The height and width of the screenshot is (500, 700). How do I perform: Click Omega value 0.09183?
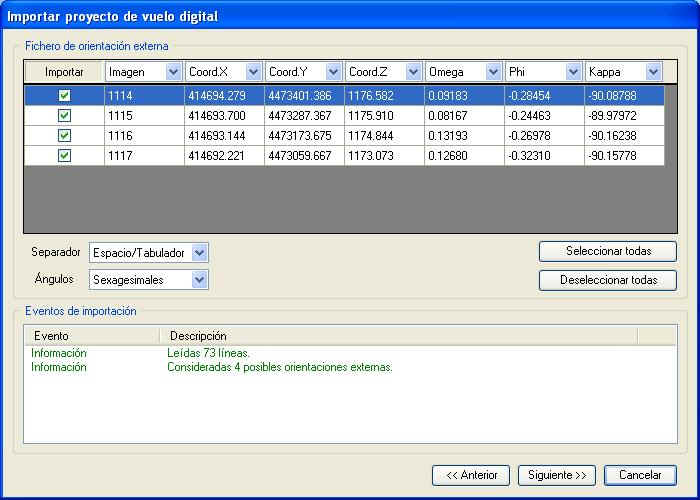(464, 96)
